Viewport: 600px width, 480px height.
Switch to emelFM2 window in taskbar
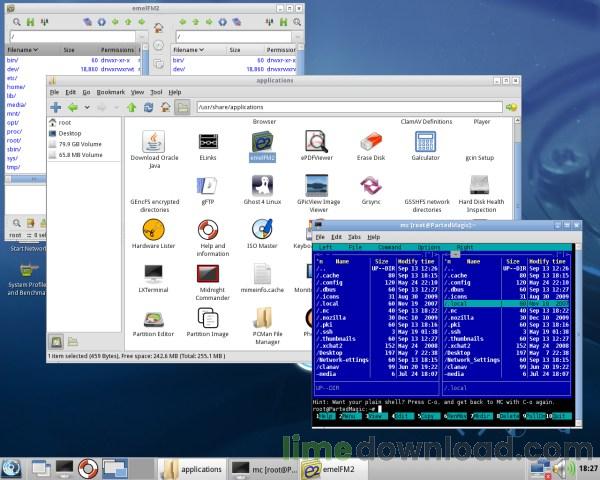tap(334, 469)
